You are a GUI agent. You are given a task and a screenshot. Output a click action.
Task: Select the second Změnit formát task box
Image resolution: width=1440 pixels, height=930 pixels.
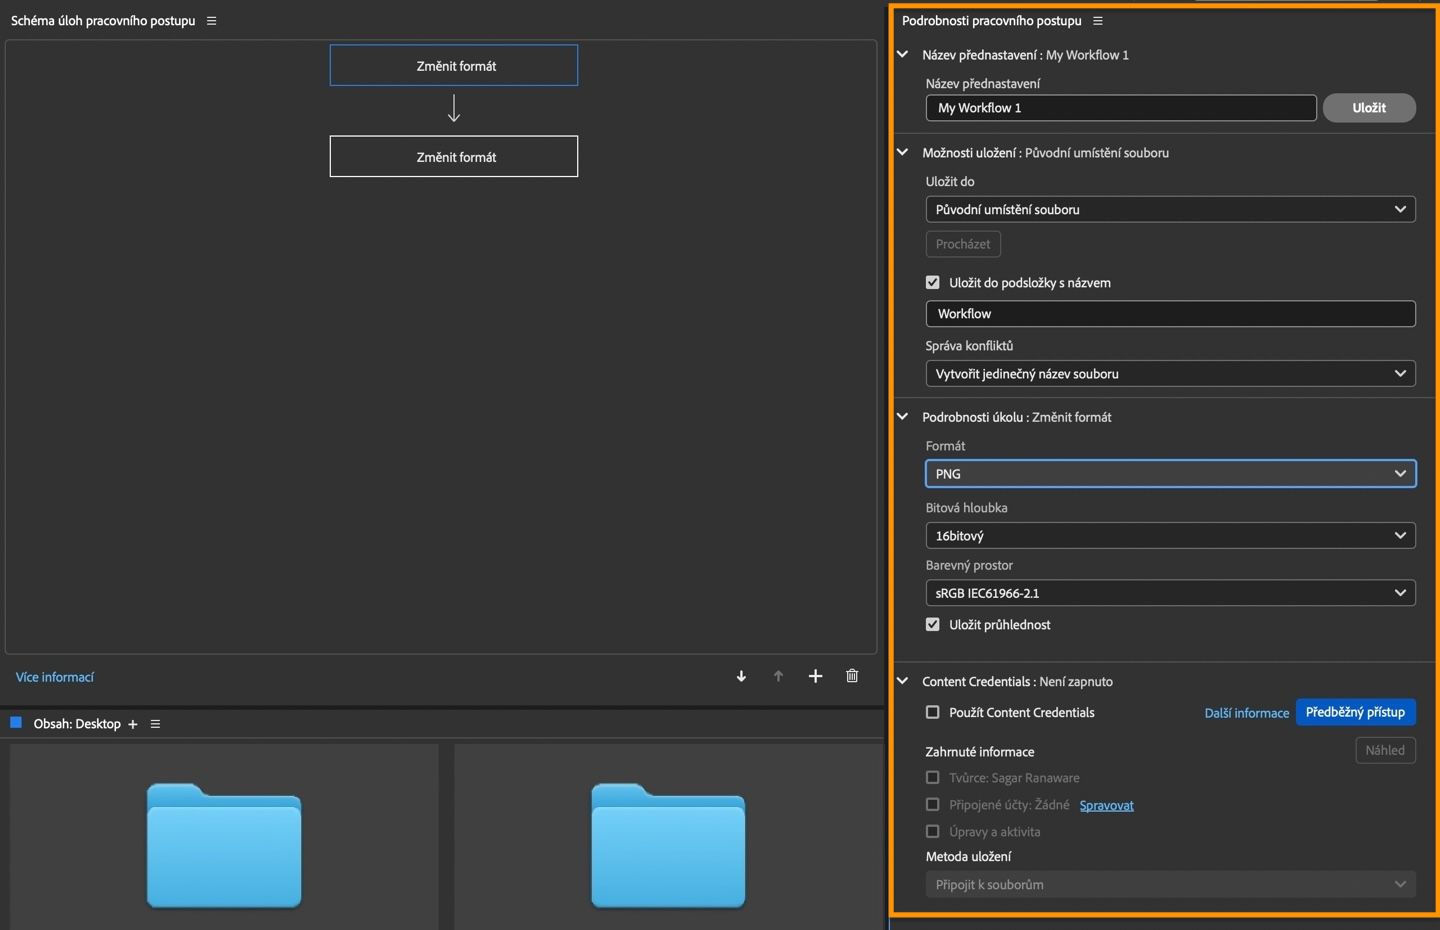[454, 156]
